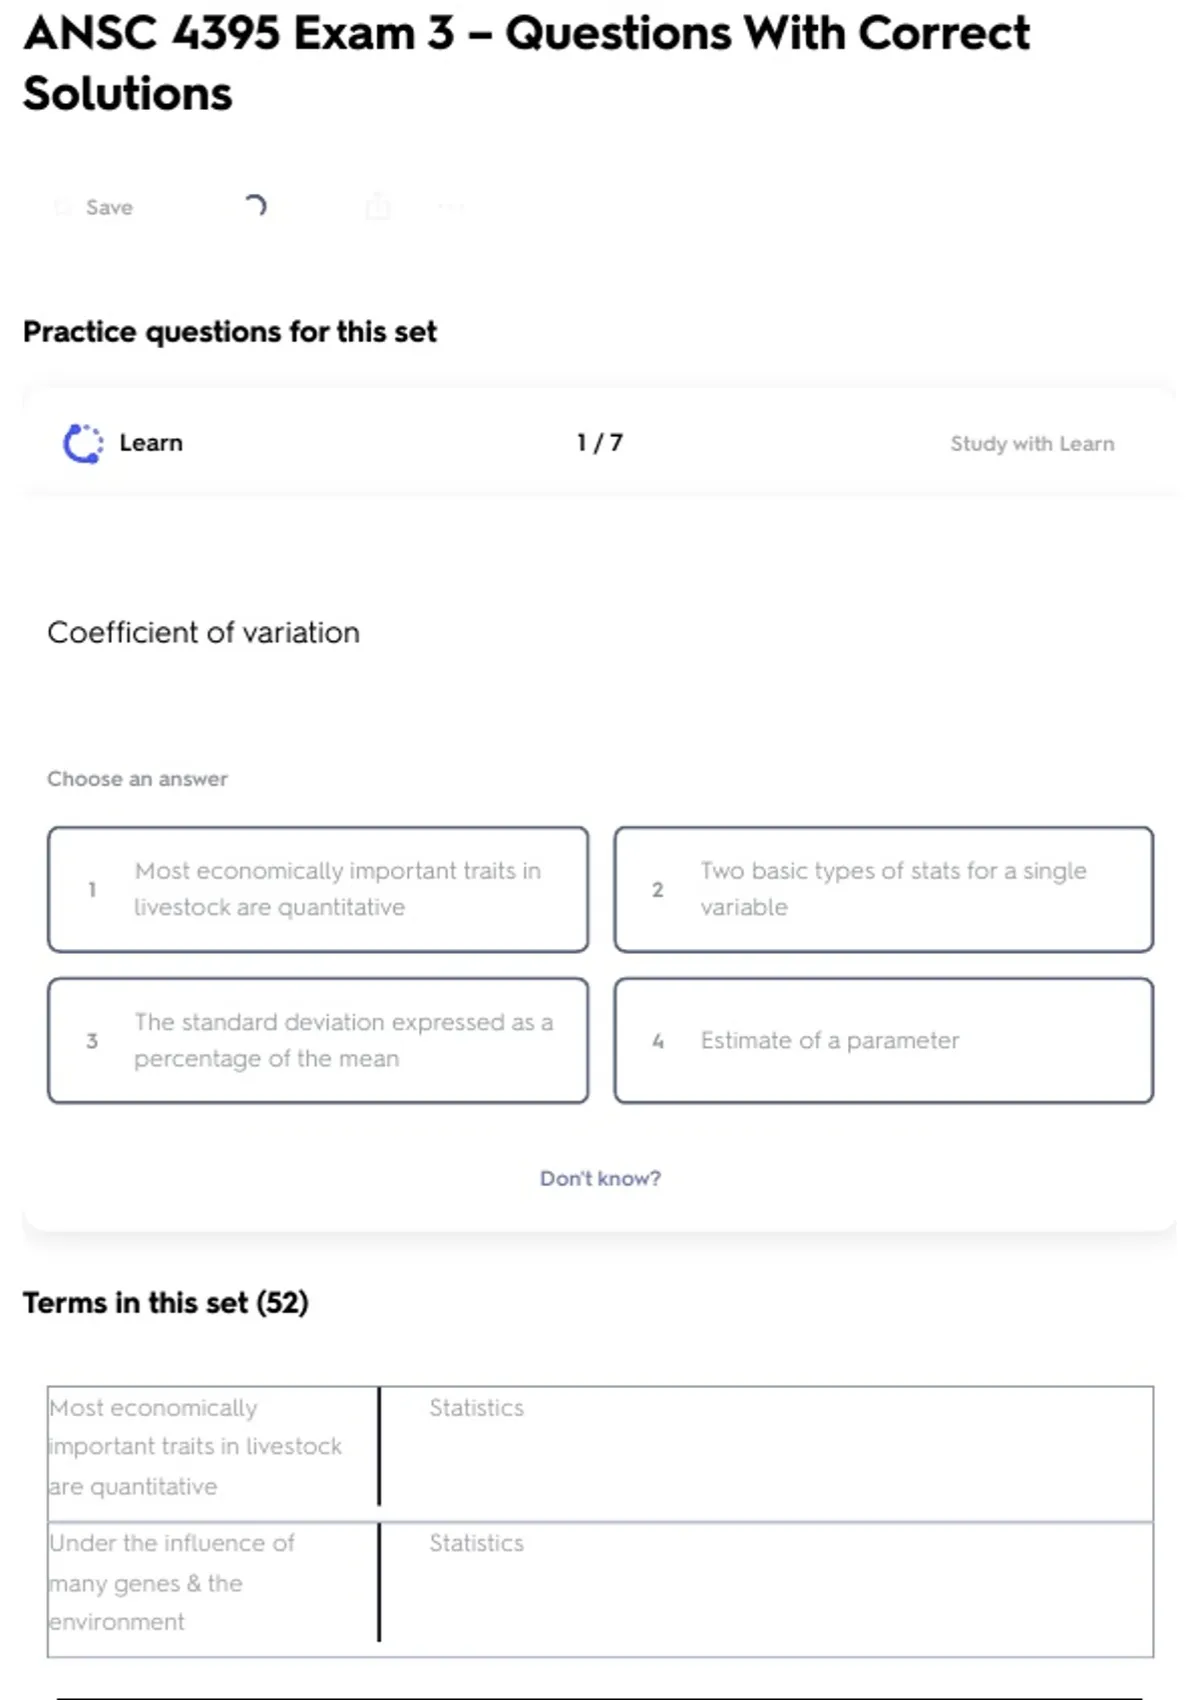Choose 'Two basic types of stats' answer
1200x1700 pixels.
click(x=883, y=889)
